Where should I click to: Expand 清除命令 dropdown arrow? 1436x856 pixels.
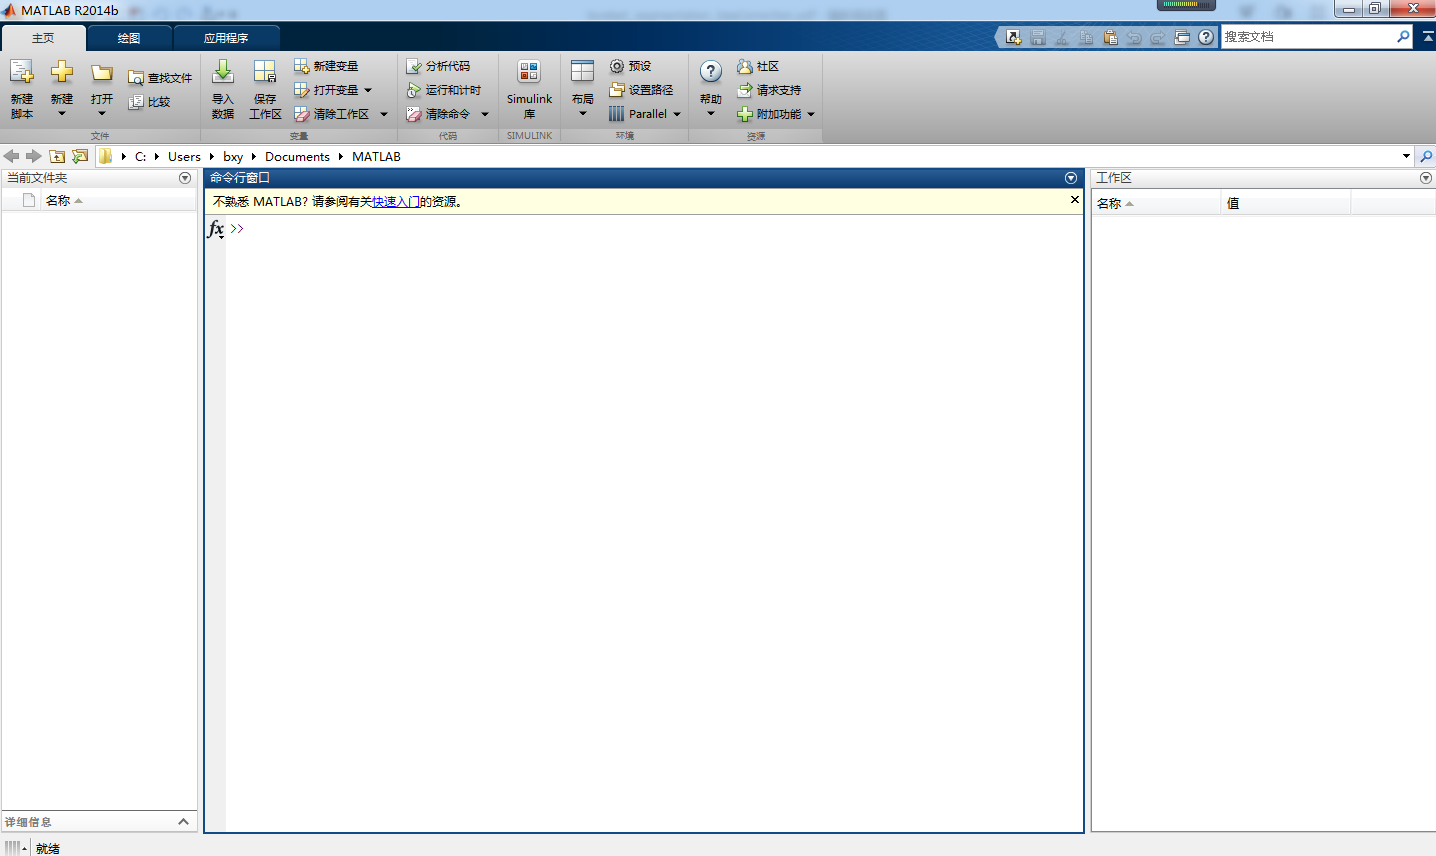485,114
